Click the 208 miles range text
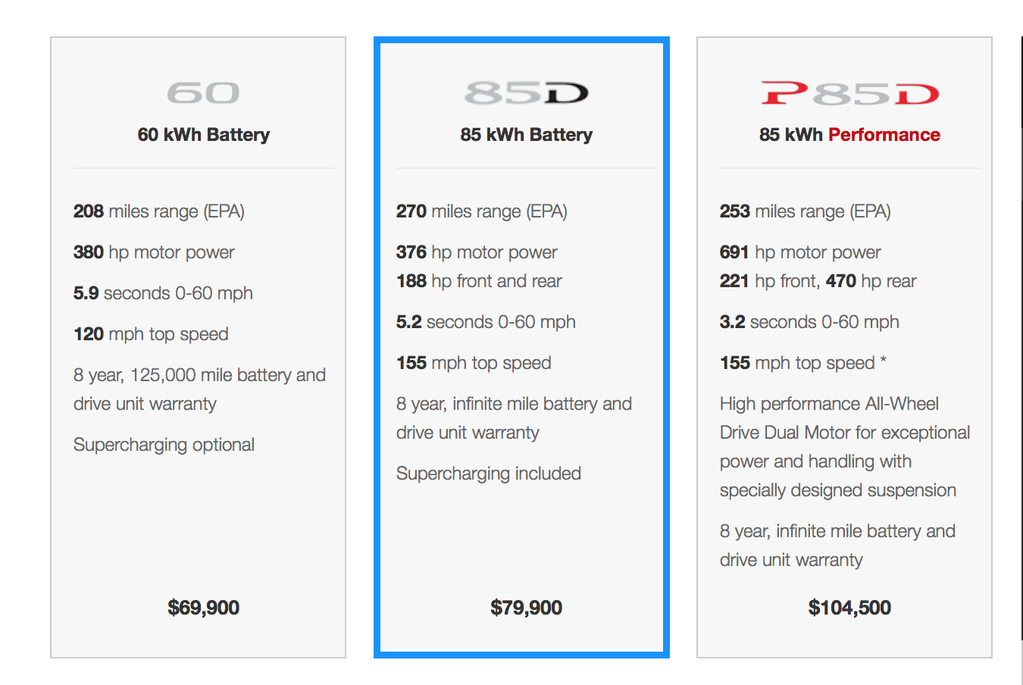This screenshot has height=685, width=1023. (x=159, y=211)
